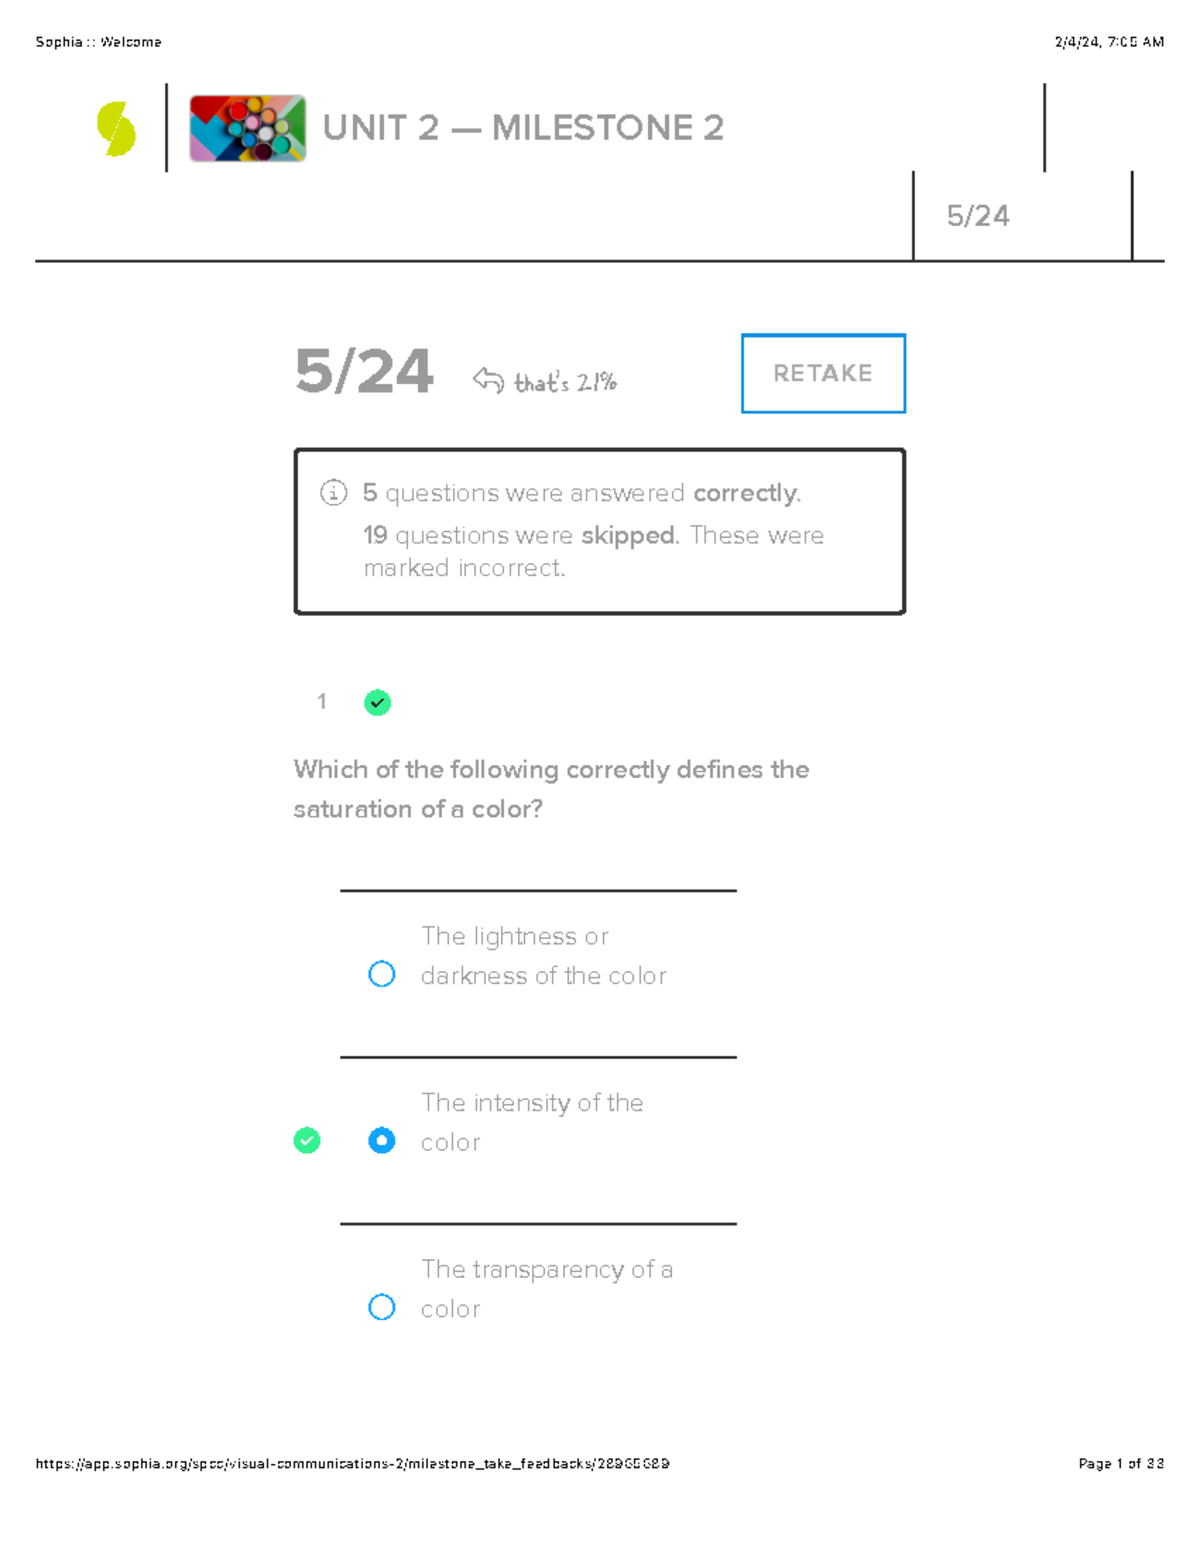This screenshot has width=1200, height=1553.
Task: Click the question 1 number label
Action: coord(321,702)
